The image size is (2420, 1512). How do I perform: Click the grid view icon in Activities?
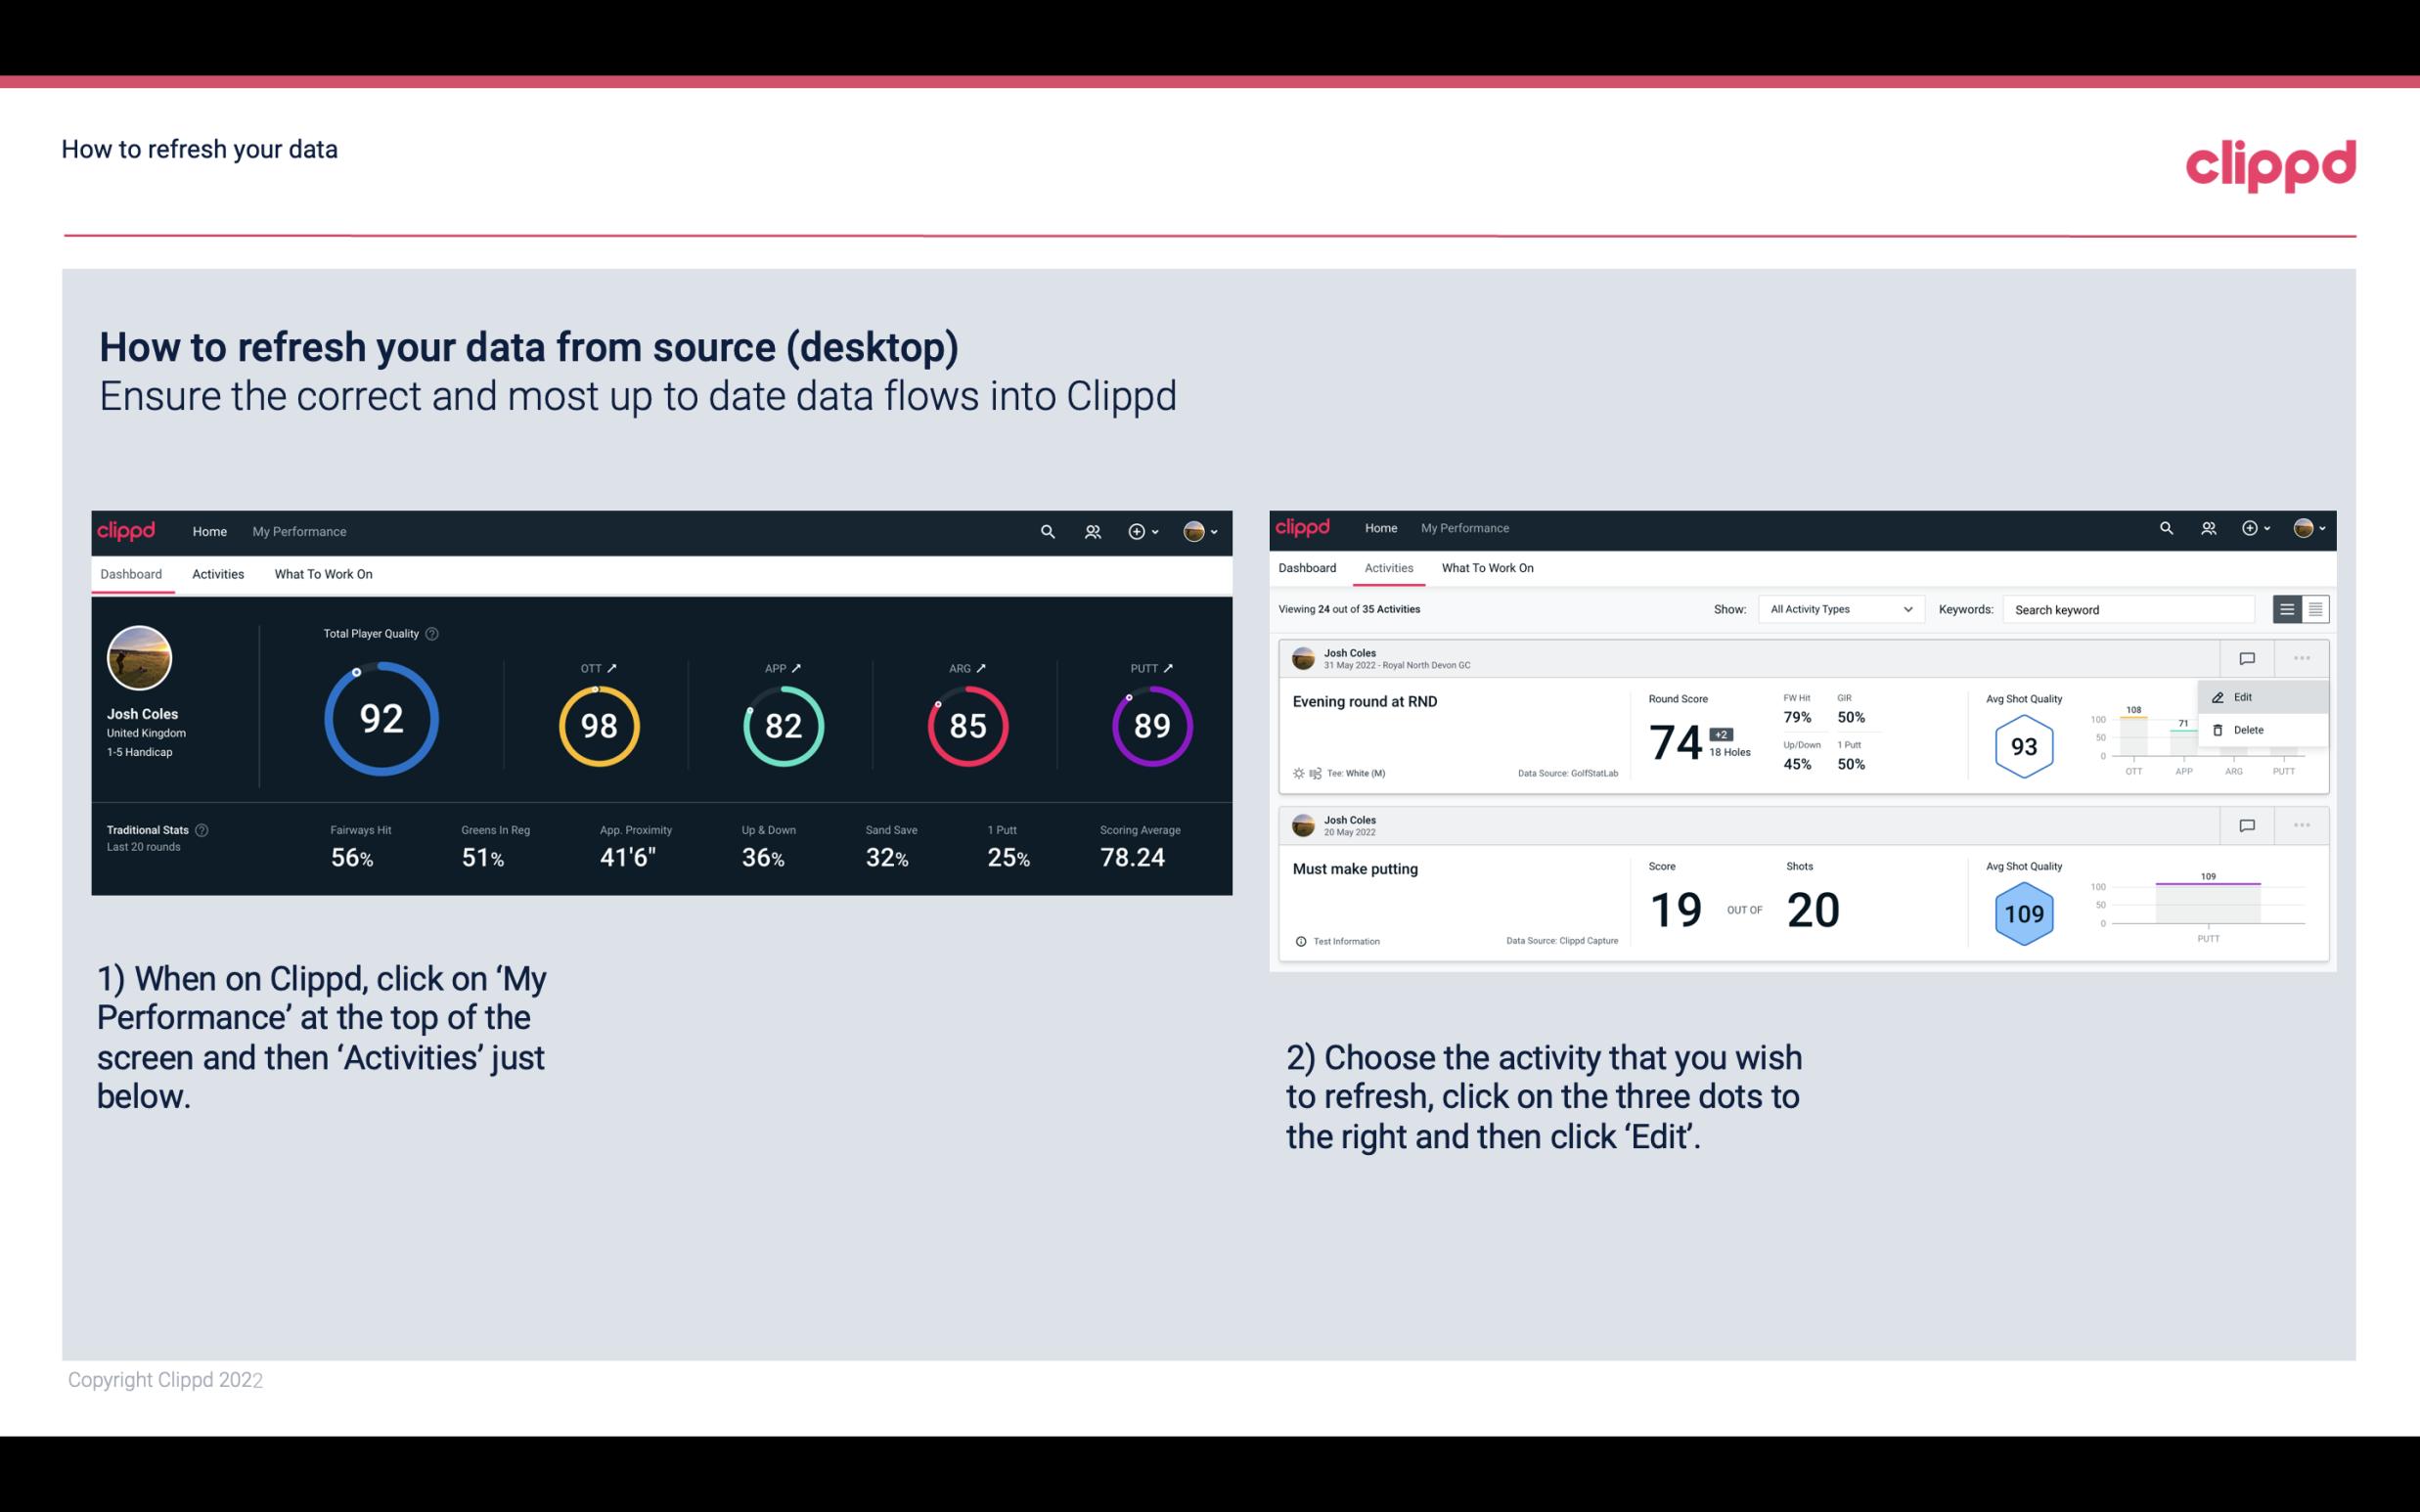pyautogui.click(x=2315, y=608)
